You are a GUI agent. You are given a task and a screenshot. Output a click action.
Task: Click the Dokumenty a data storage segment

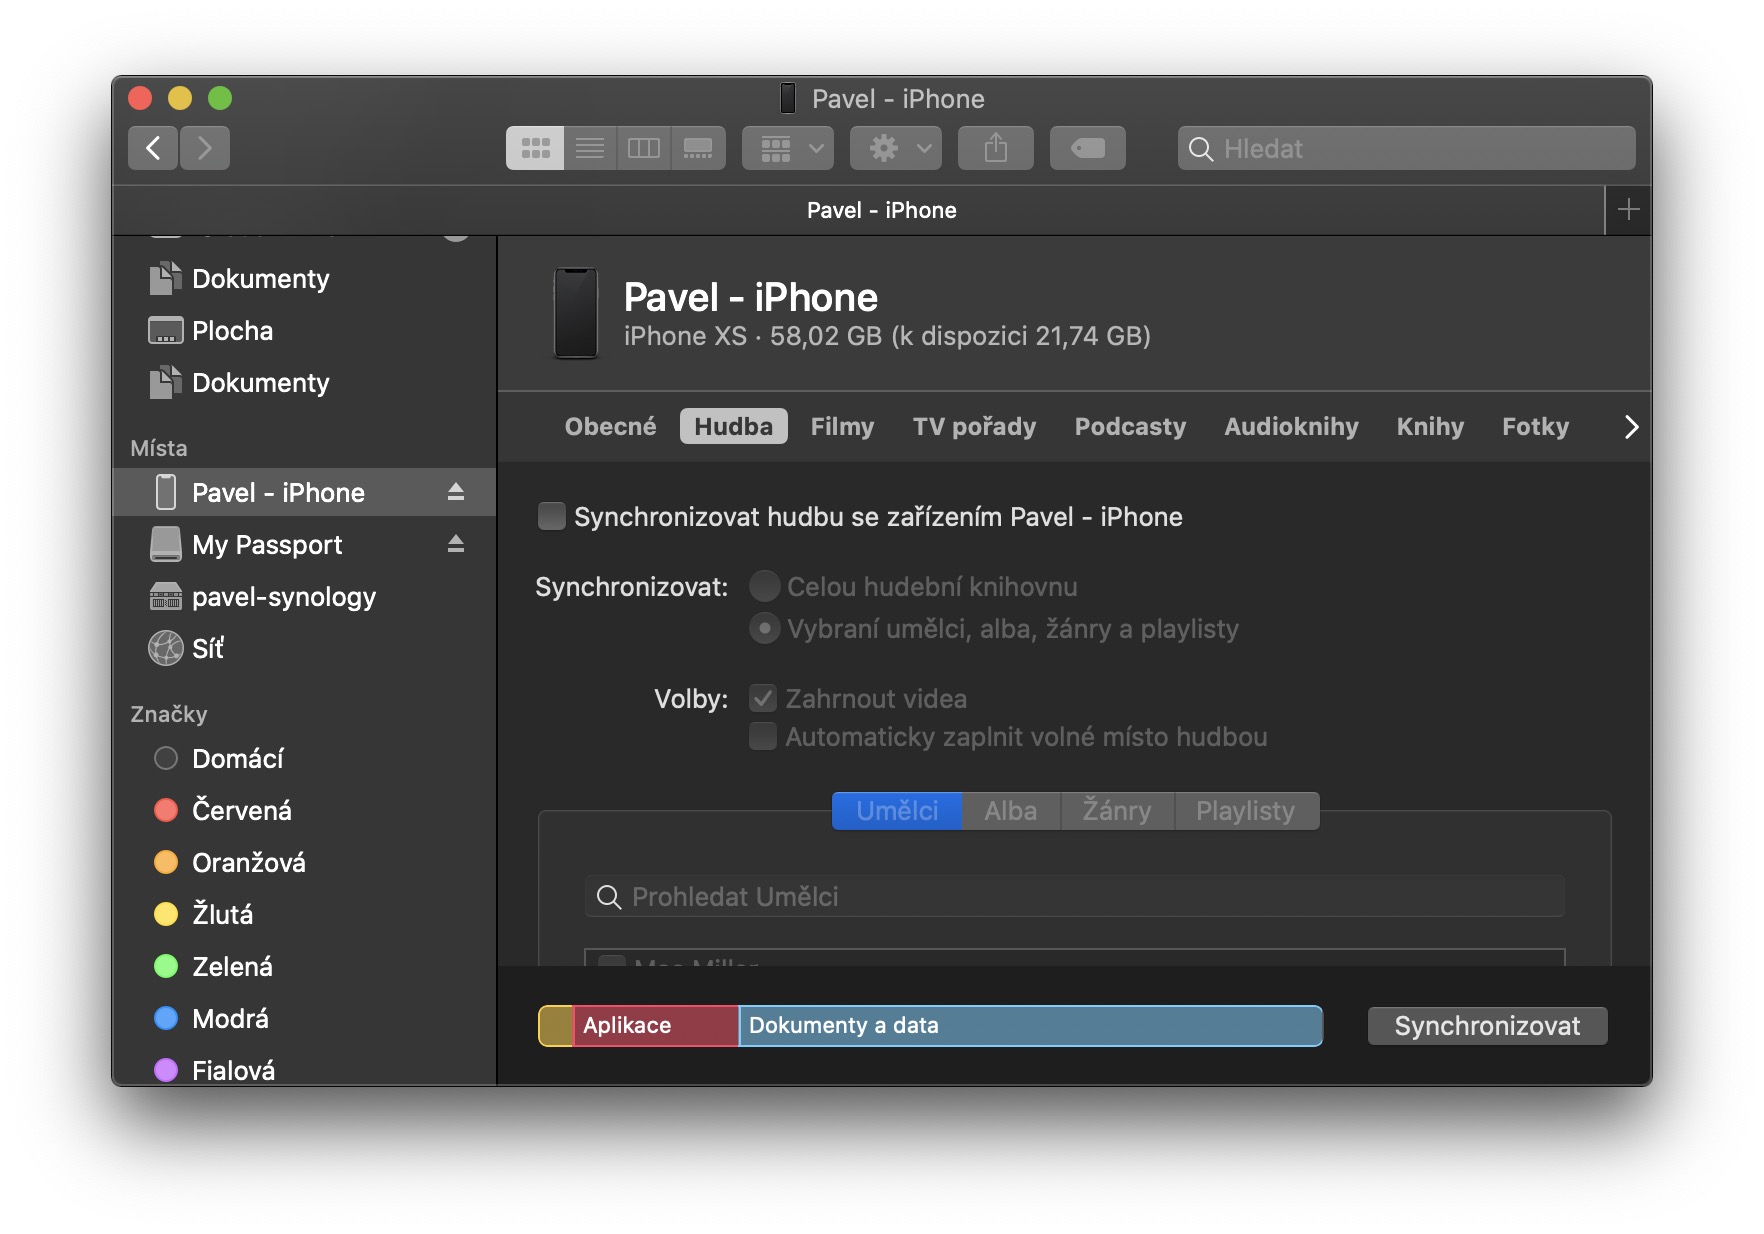(1031, 1026)
